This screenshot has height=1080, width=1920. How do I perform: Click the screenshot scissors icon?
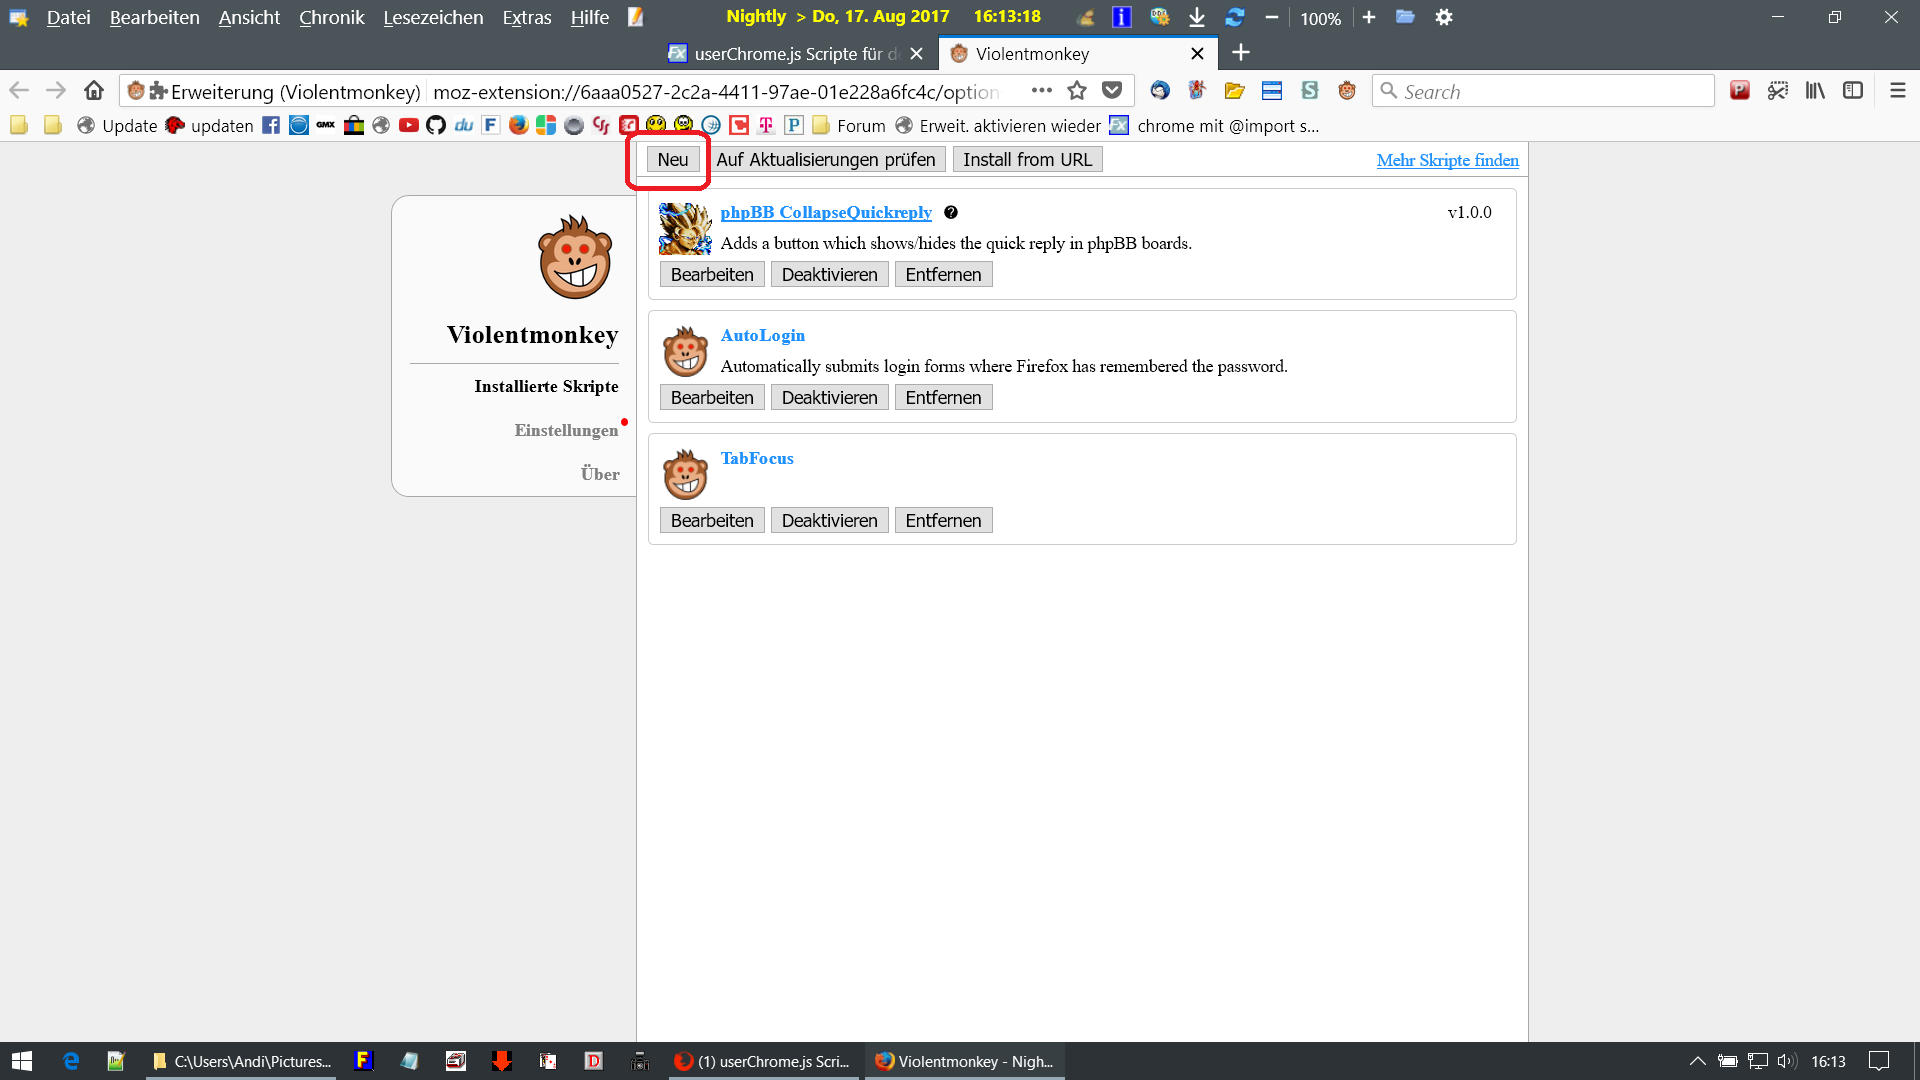[x=1777, y=91]
